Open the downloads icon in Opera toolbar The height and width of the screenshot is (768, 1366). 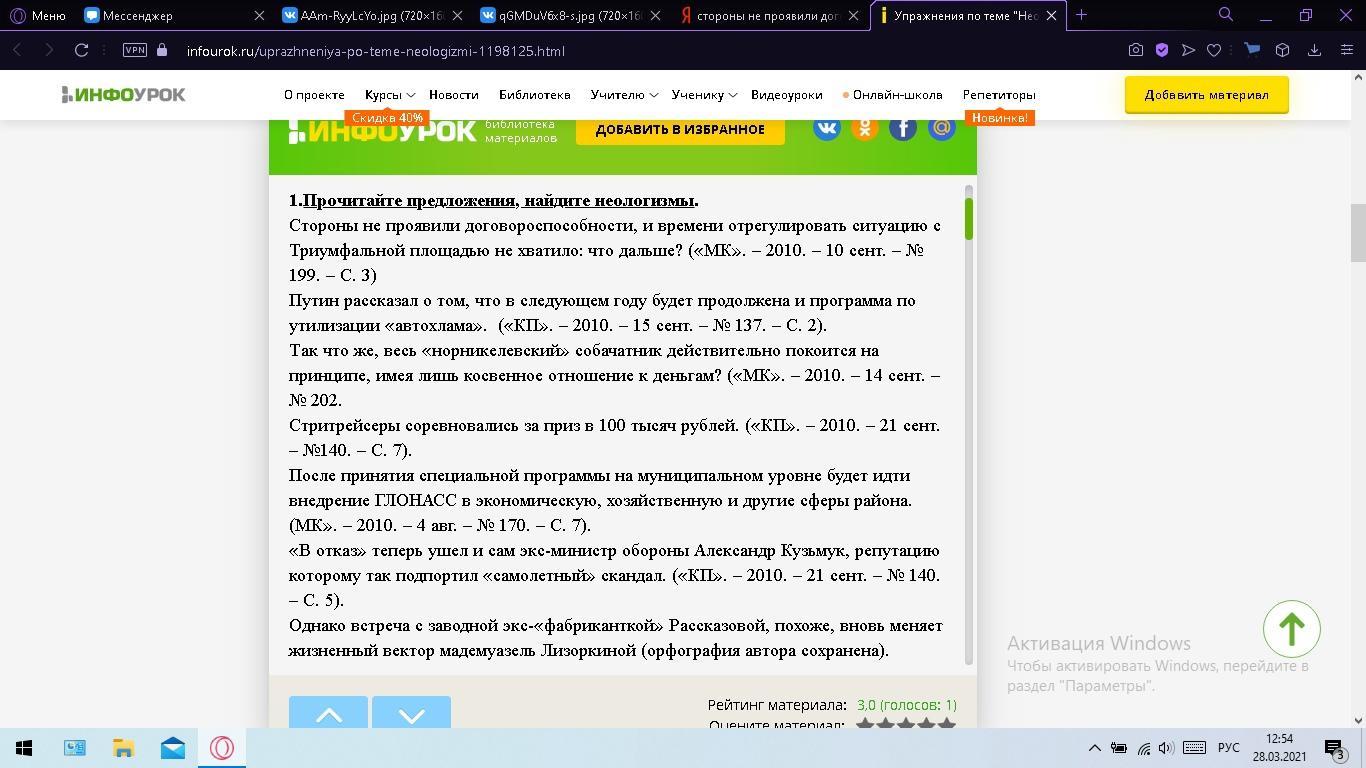(x=1315, y=50)
